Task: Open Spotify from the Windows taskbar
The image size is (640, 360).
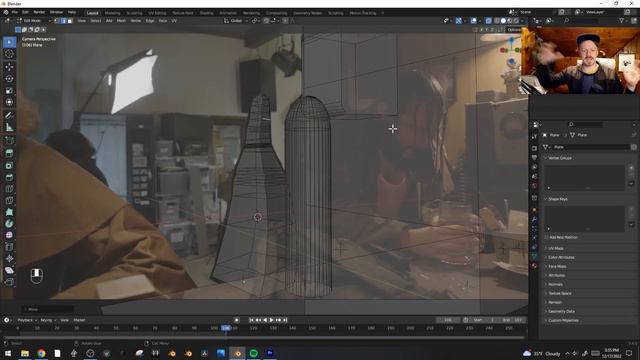Action: point(253,353)
